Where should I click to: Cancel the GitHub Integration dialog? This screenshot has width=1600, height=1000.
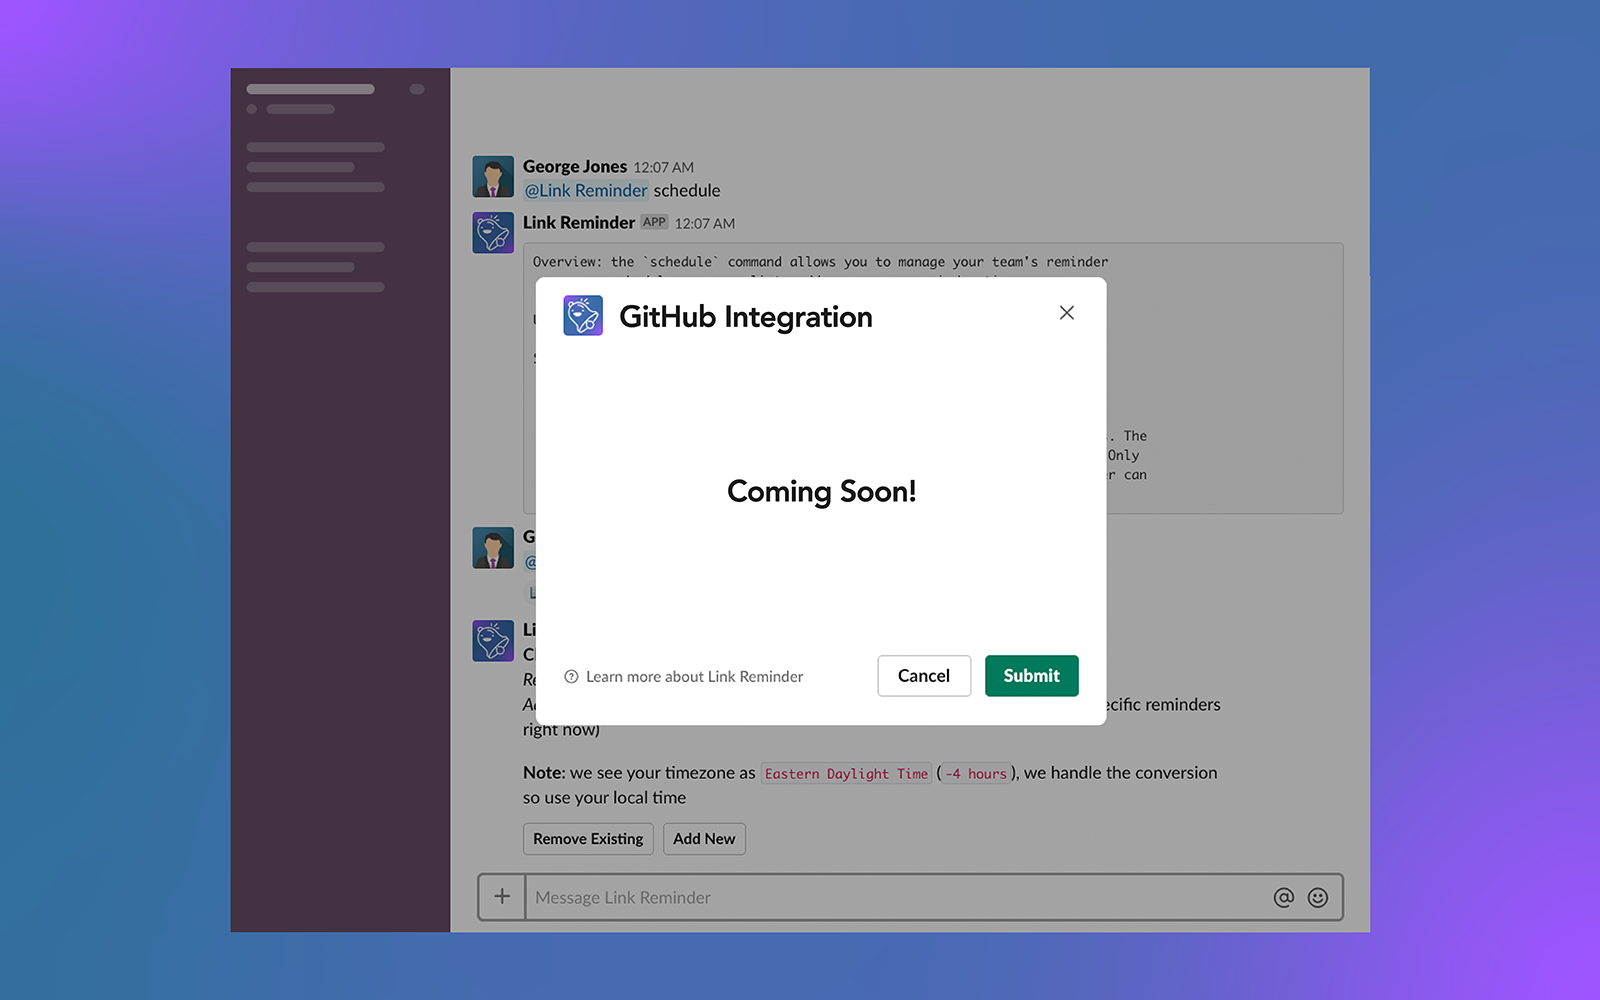[924, 676]
